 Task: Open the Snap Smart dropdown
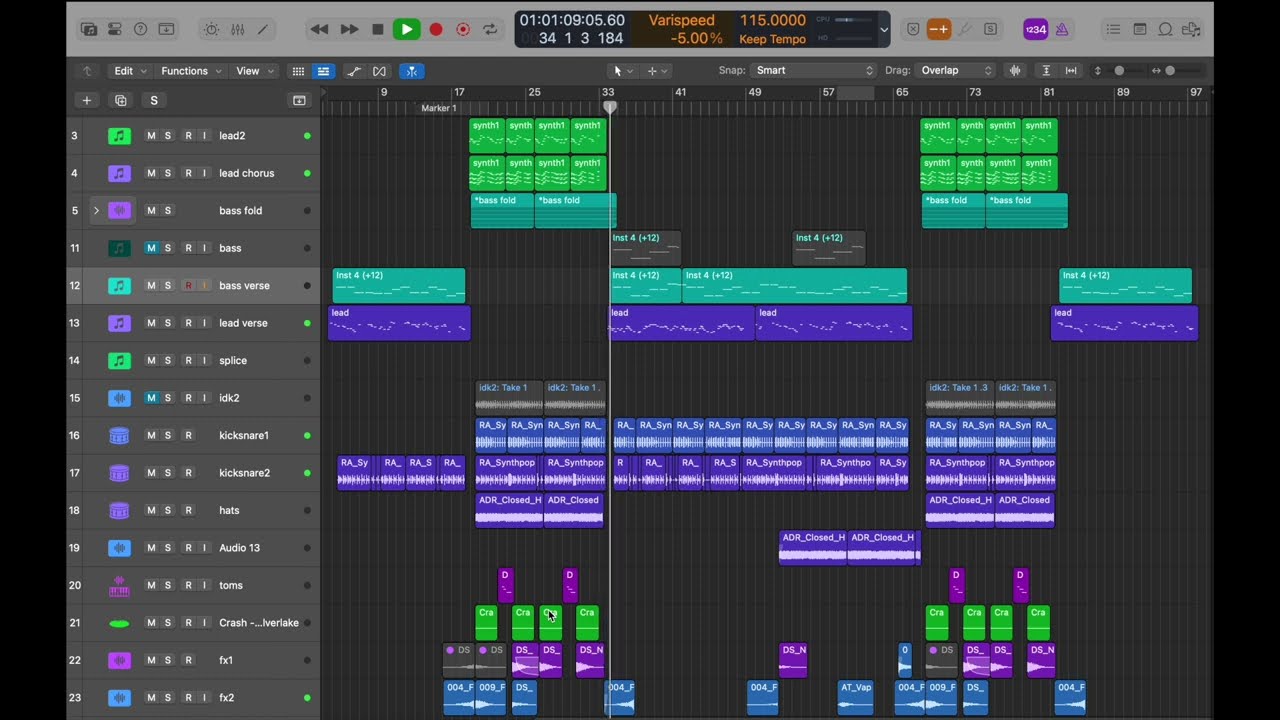click(x=815, y=70)
